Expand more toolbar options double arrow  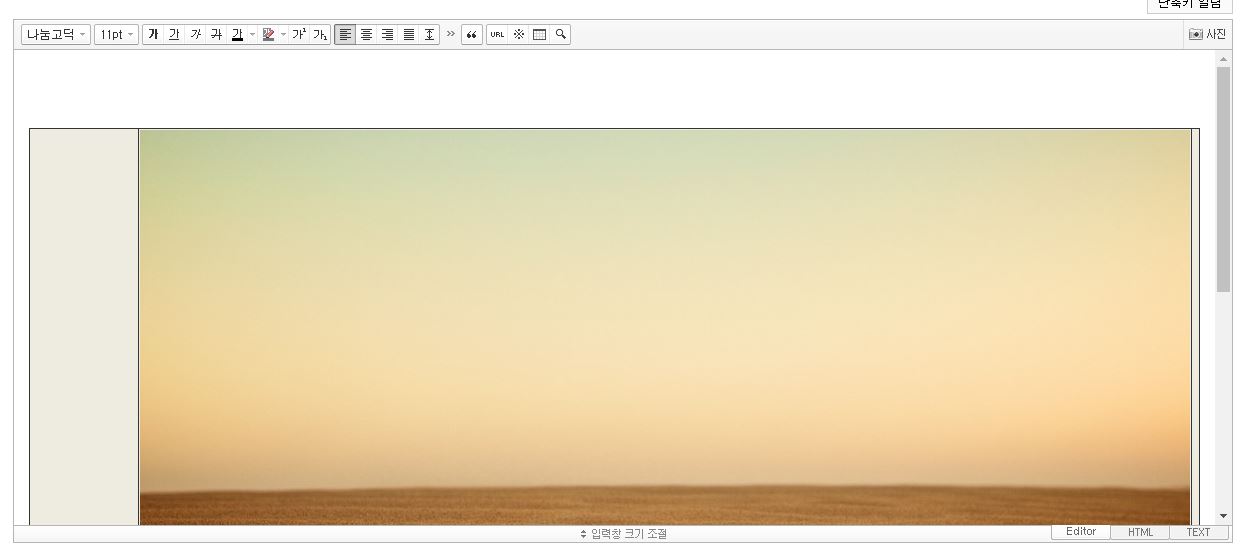tap(450, 34)
